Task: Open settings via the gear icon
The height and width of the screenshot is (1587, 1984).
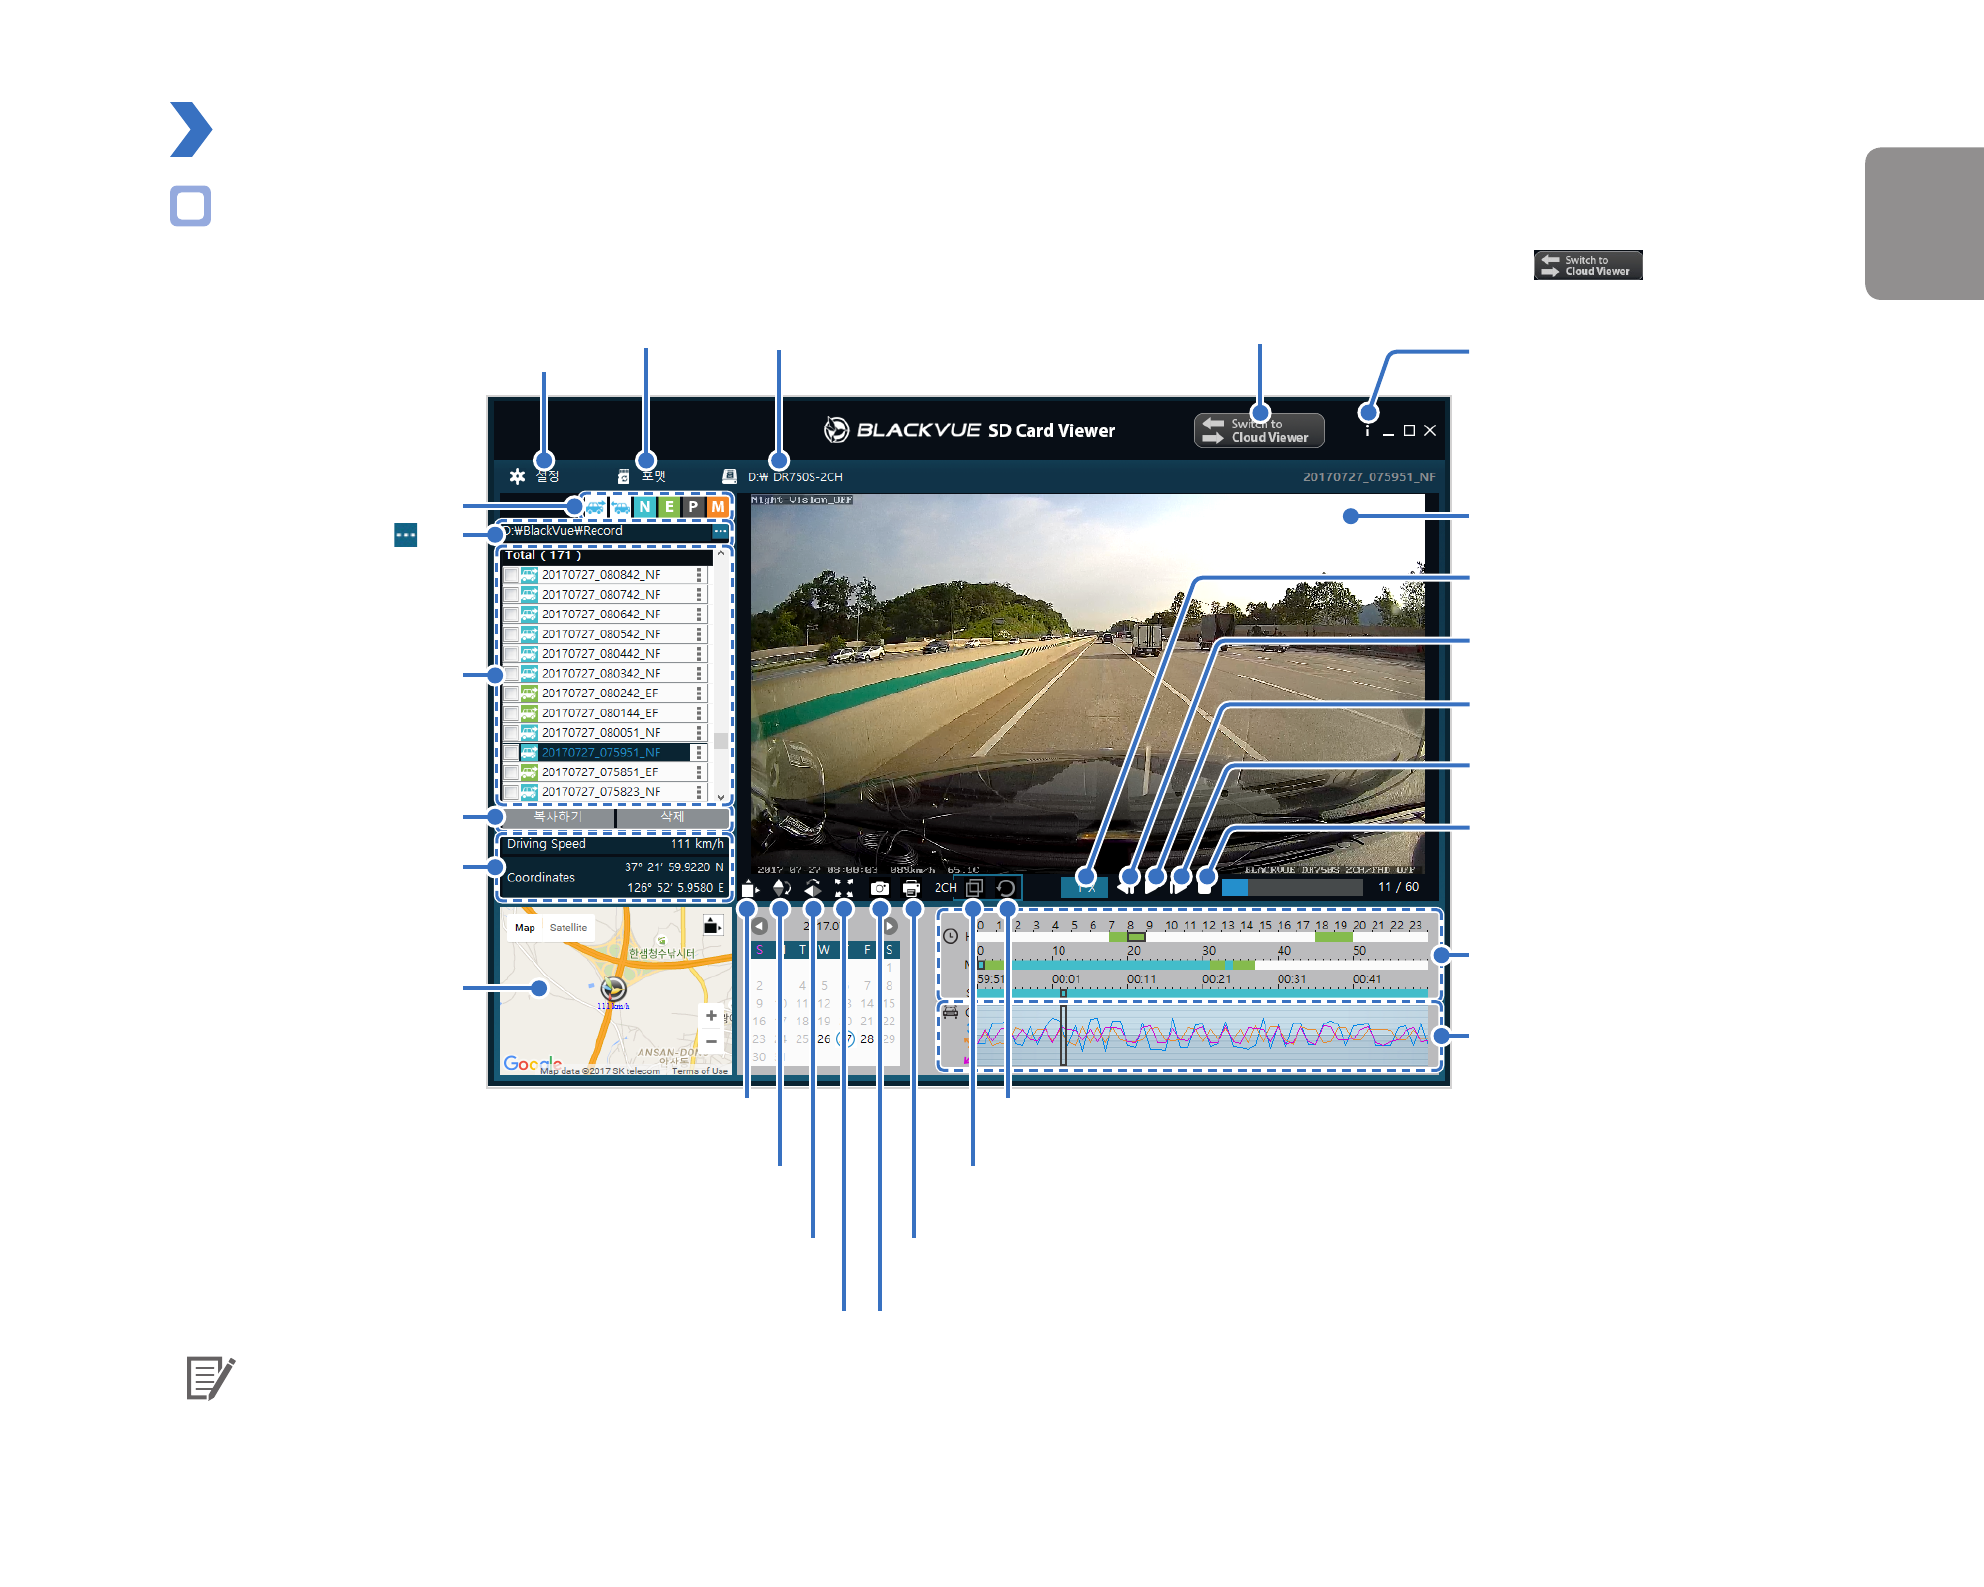Action: pyautogui.click(x=517, y=477)
